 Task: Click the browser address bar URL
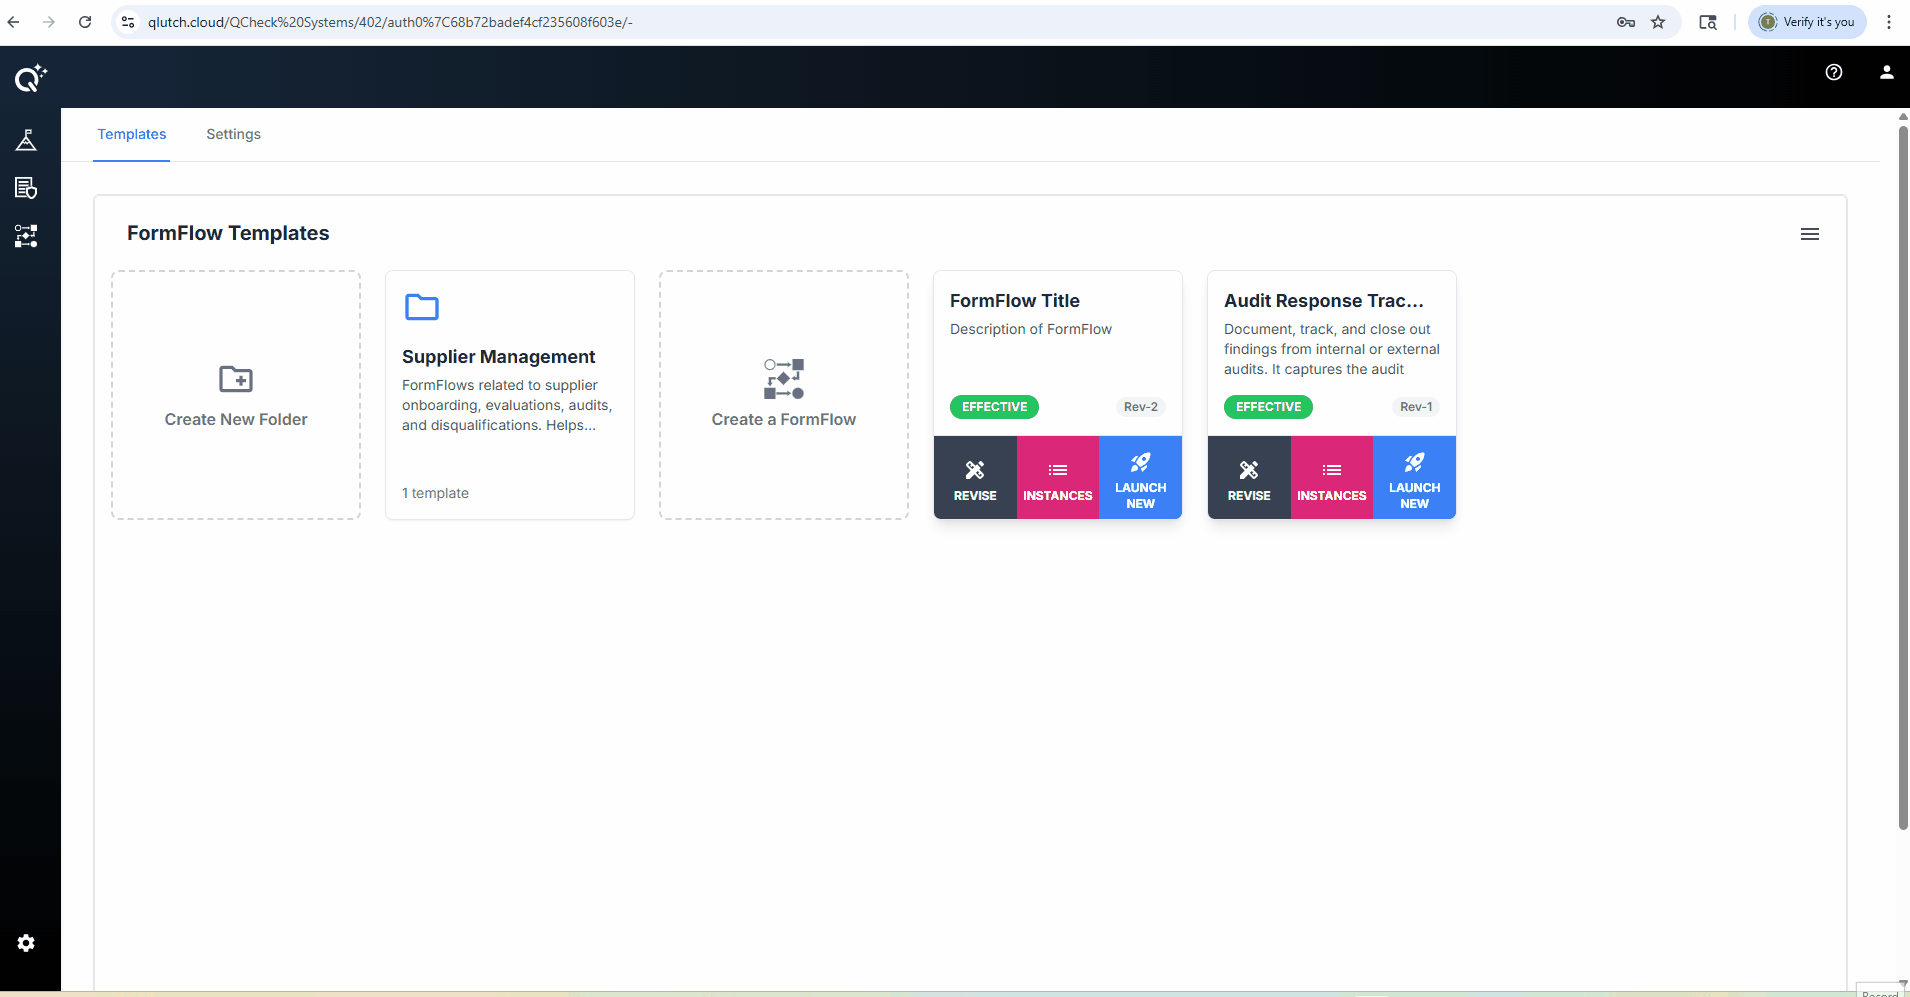tap(390, 22)
